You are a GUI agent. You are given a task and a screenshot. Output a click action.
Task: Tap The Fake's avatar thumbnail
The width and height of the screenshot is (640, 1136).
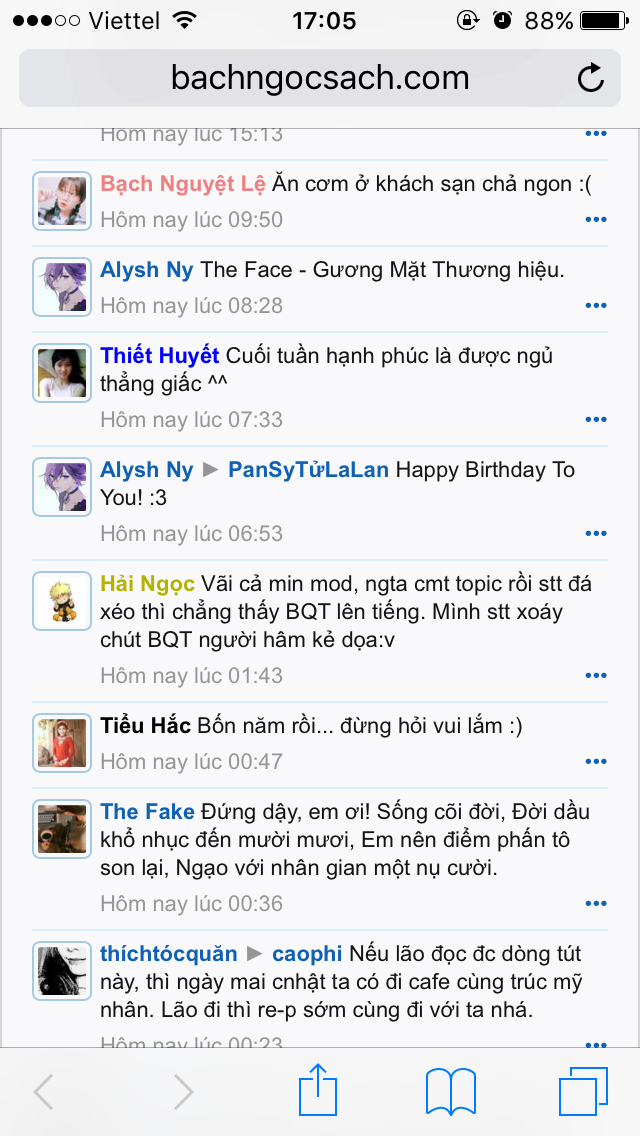click(x=62, y=827)
